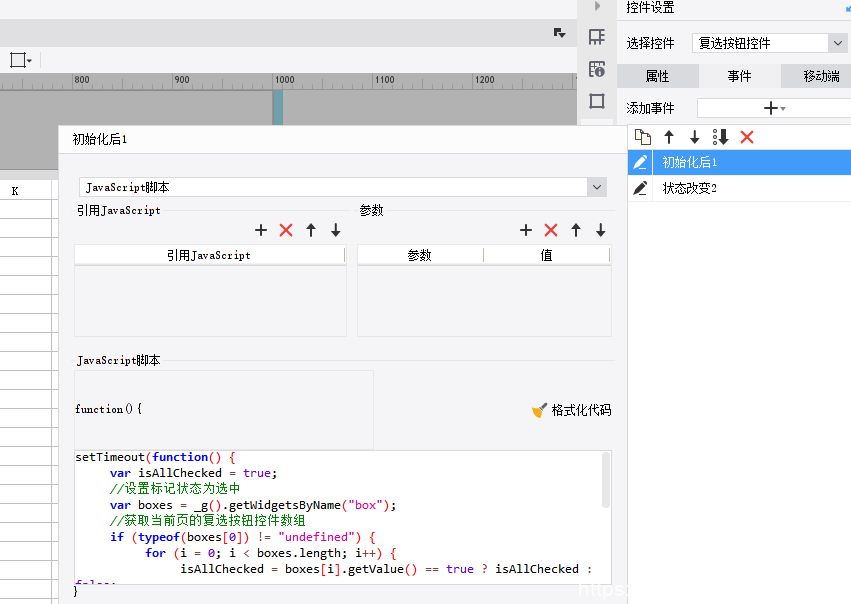Move the parameter row up
851x604 pixels.
coord(576,230)
